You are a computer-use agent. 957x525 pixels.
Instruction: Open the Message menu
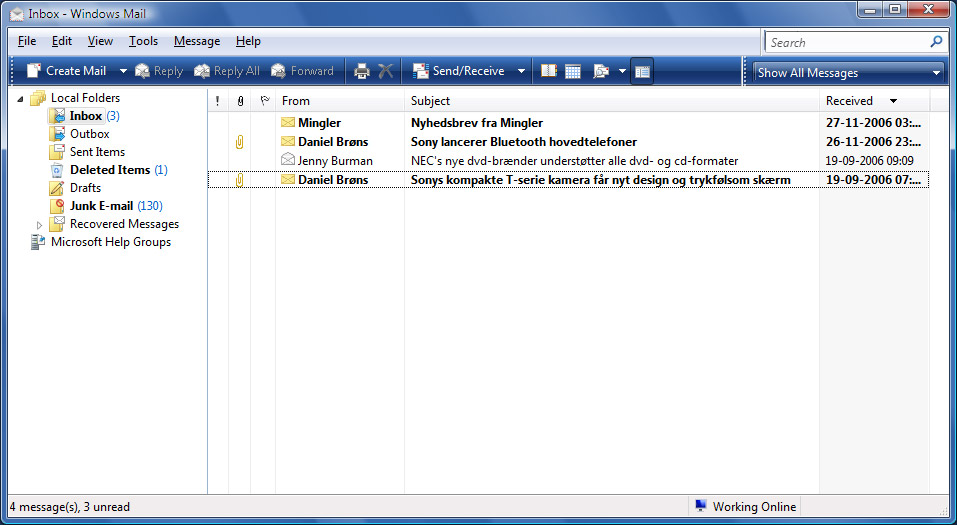pyautogui.click(x=197, y=41)
